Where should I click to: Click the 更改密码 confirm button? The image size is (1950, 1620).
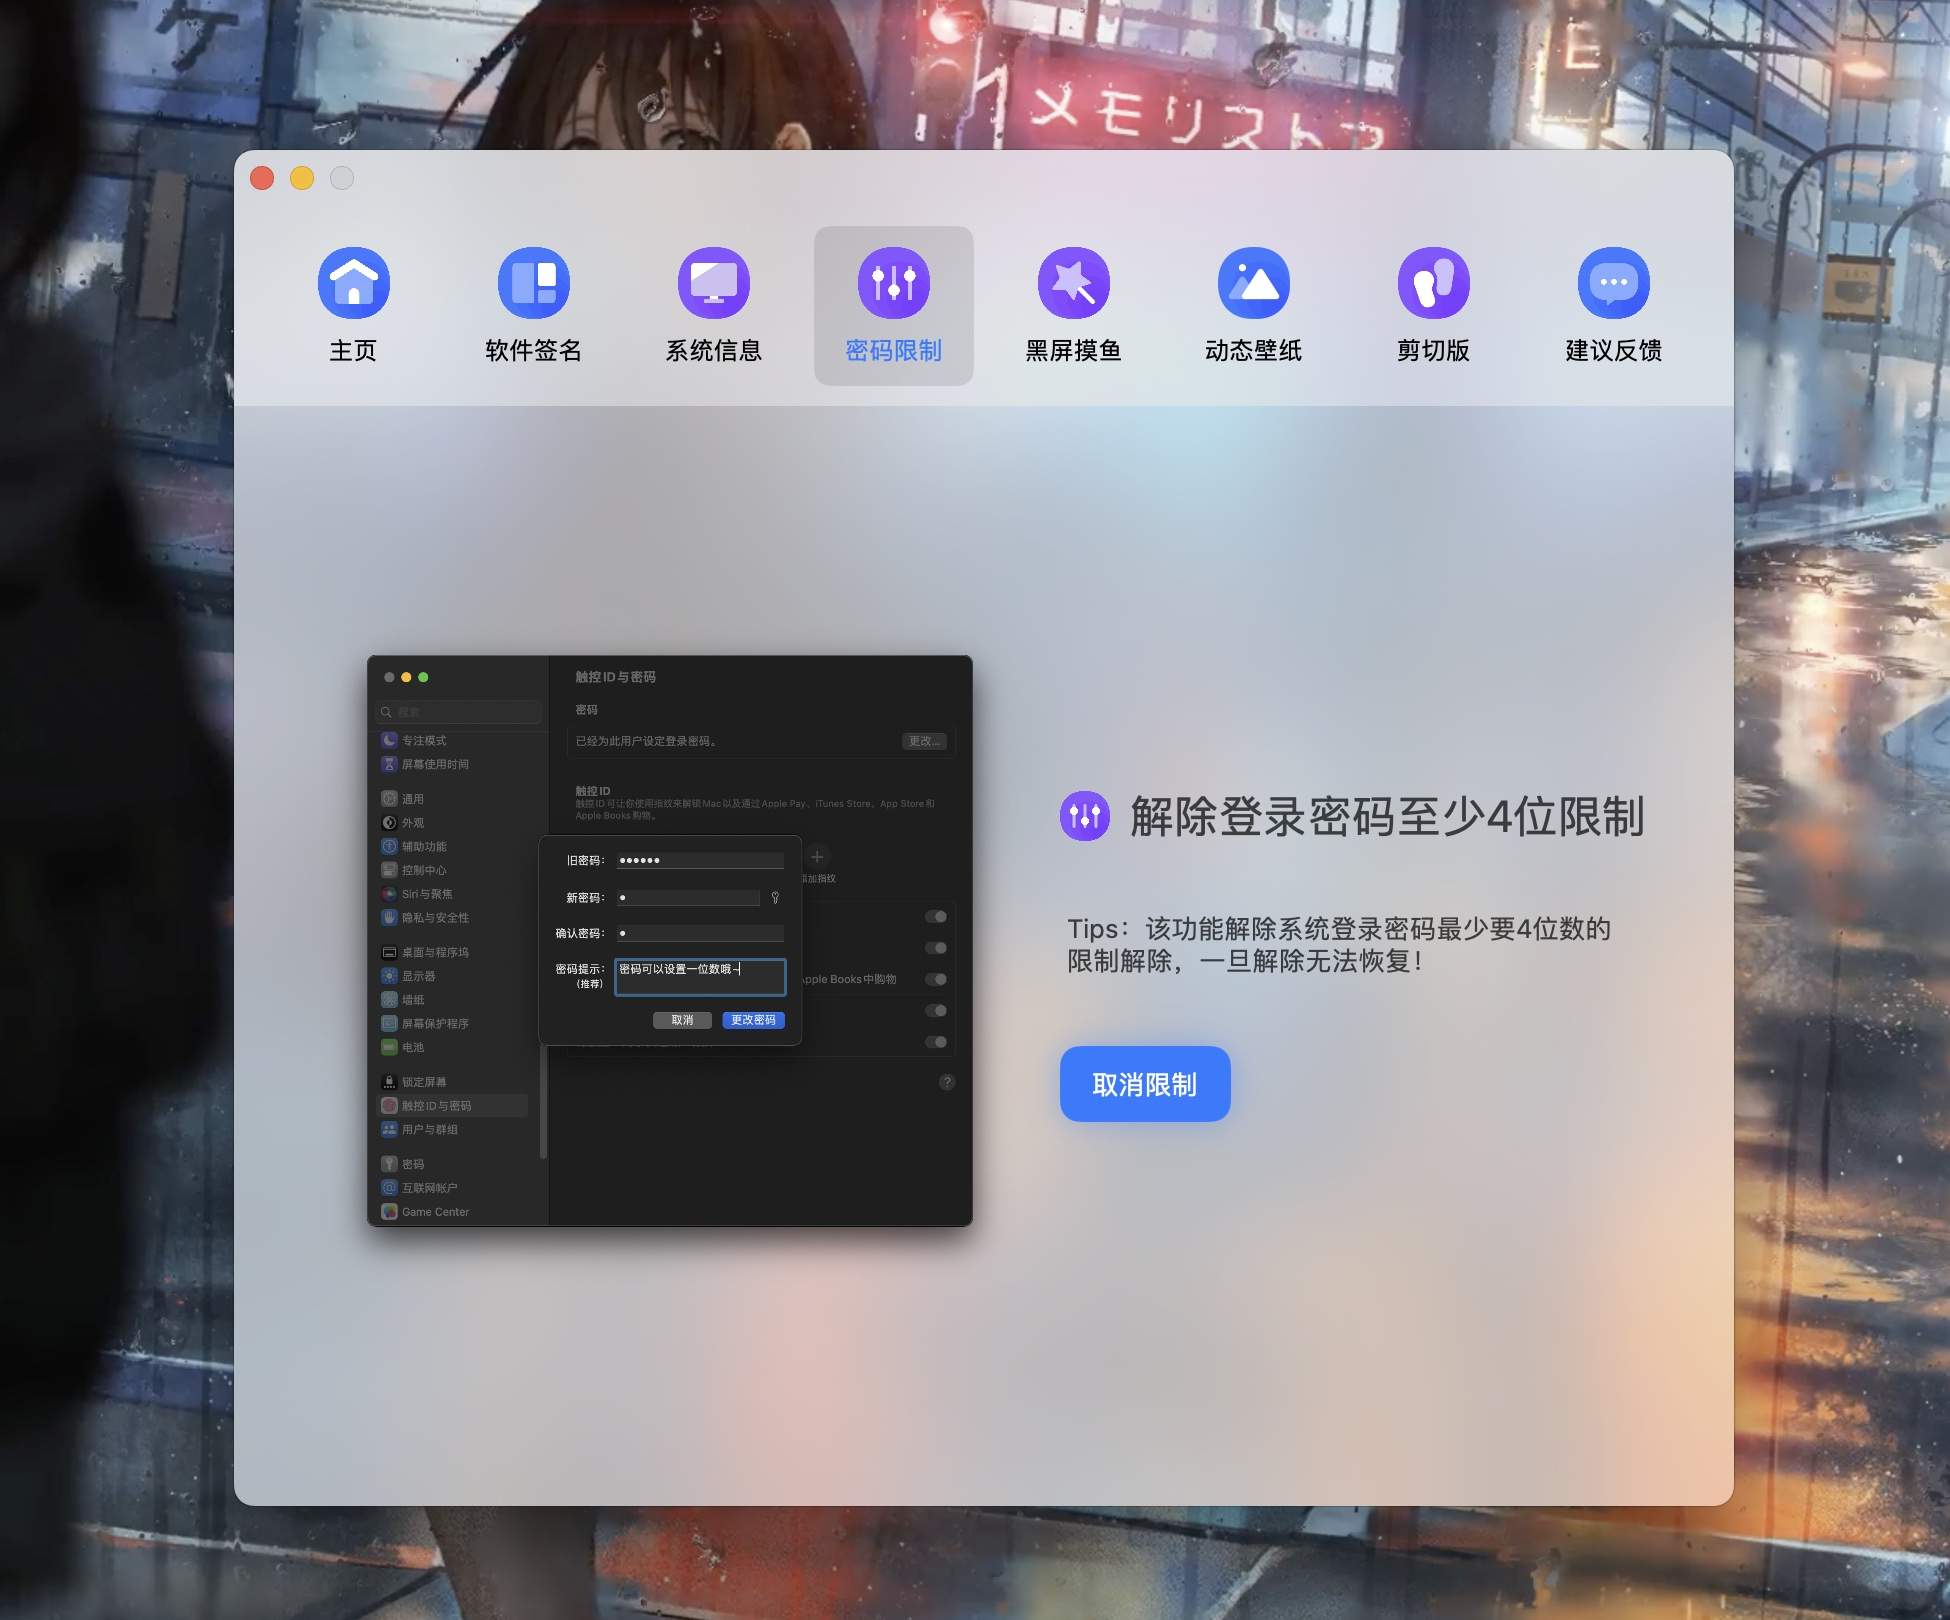(x=753, y=1020)
